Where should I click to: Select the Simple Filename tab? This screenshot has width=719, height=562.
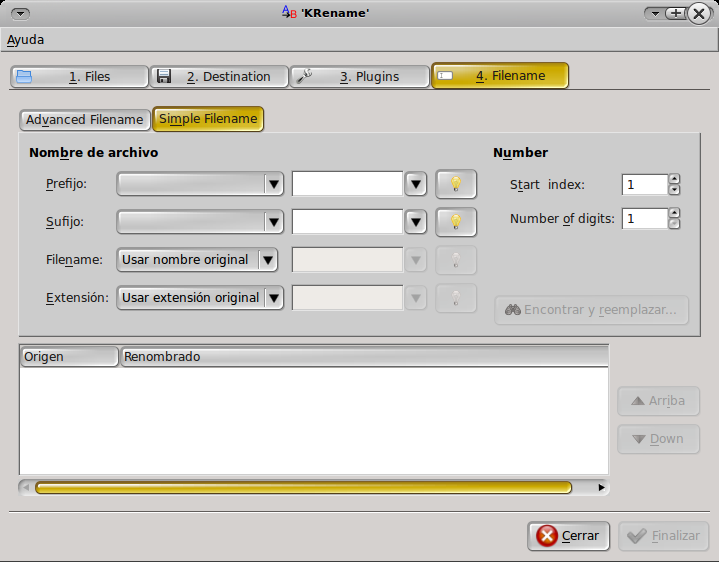[x=208, y=119]
